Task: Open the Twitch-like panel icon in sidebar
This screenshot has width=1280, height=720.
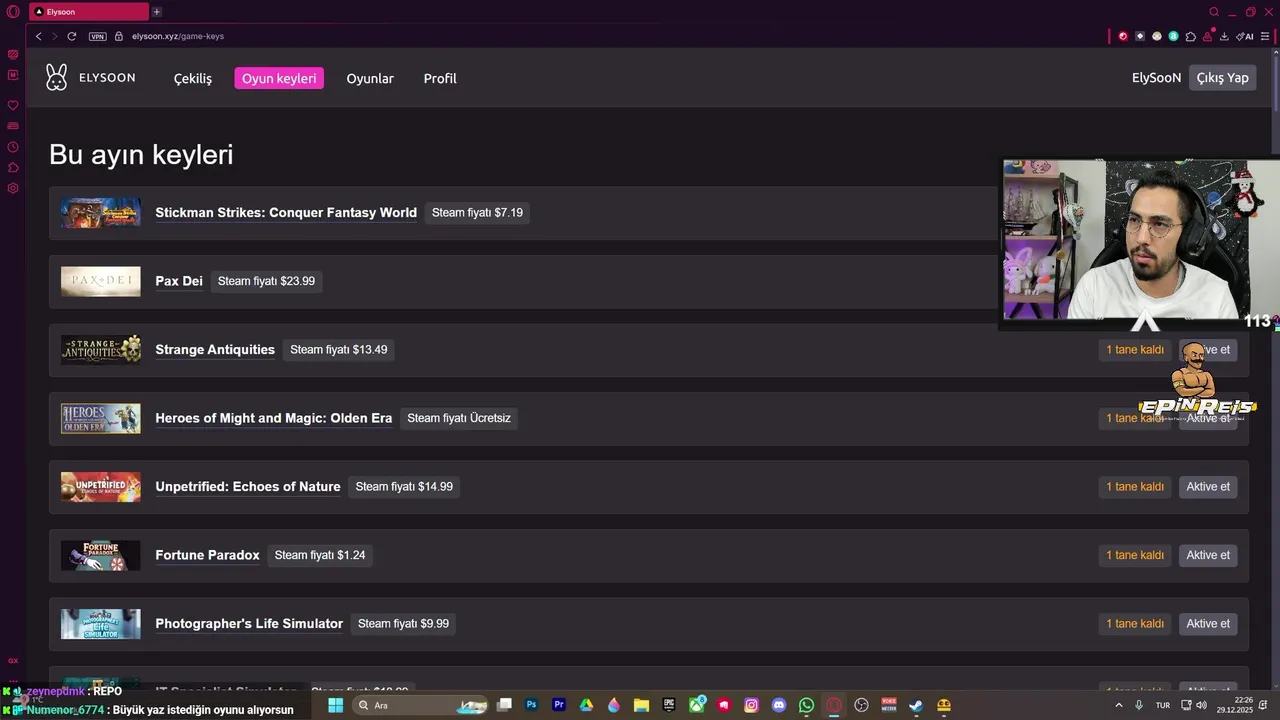Action: click(13, 75)
